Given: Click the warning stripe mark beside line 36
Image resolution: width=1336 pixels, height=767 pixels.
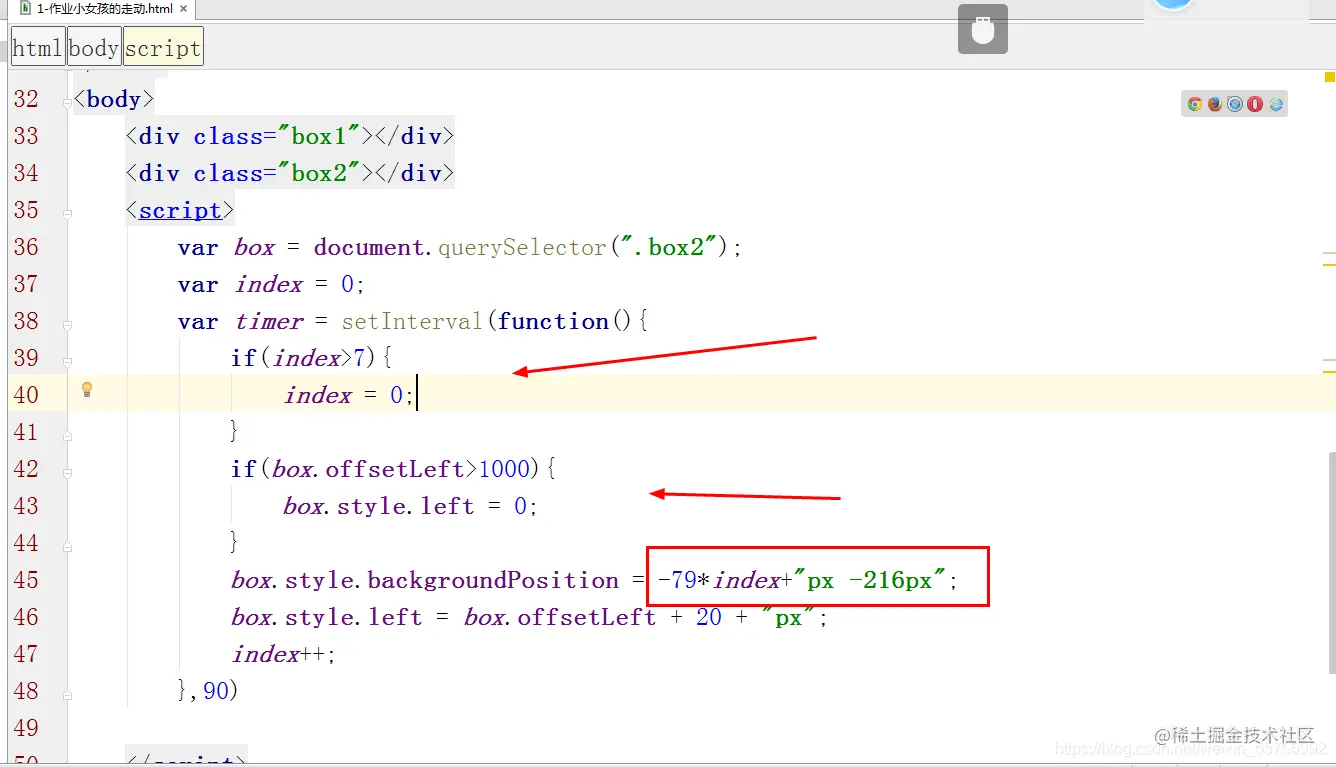Looking at the screenshot, I should coord(1329,254).
